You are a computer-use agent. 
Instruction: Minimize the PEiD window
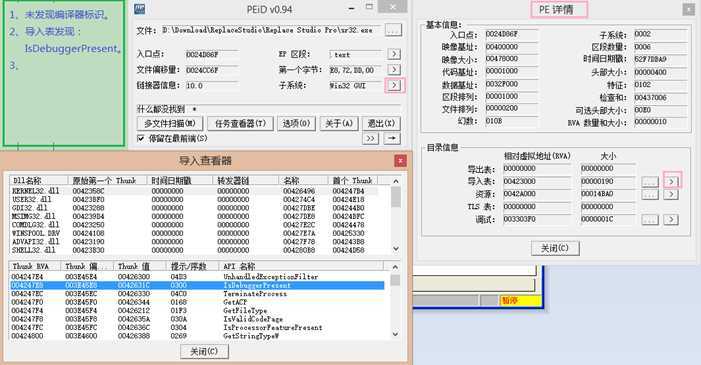pyautogui.click(x=352, y=8)
